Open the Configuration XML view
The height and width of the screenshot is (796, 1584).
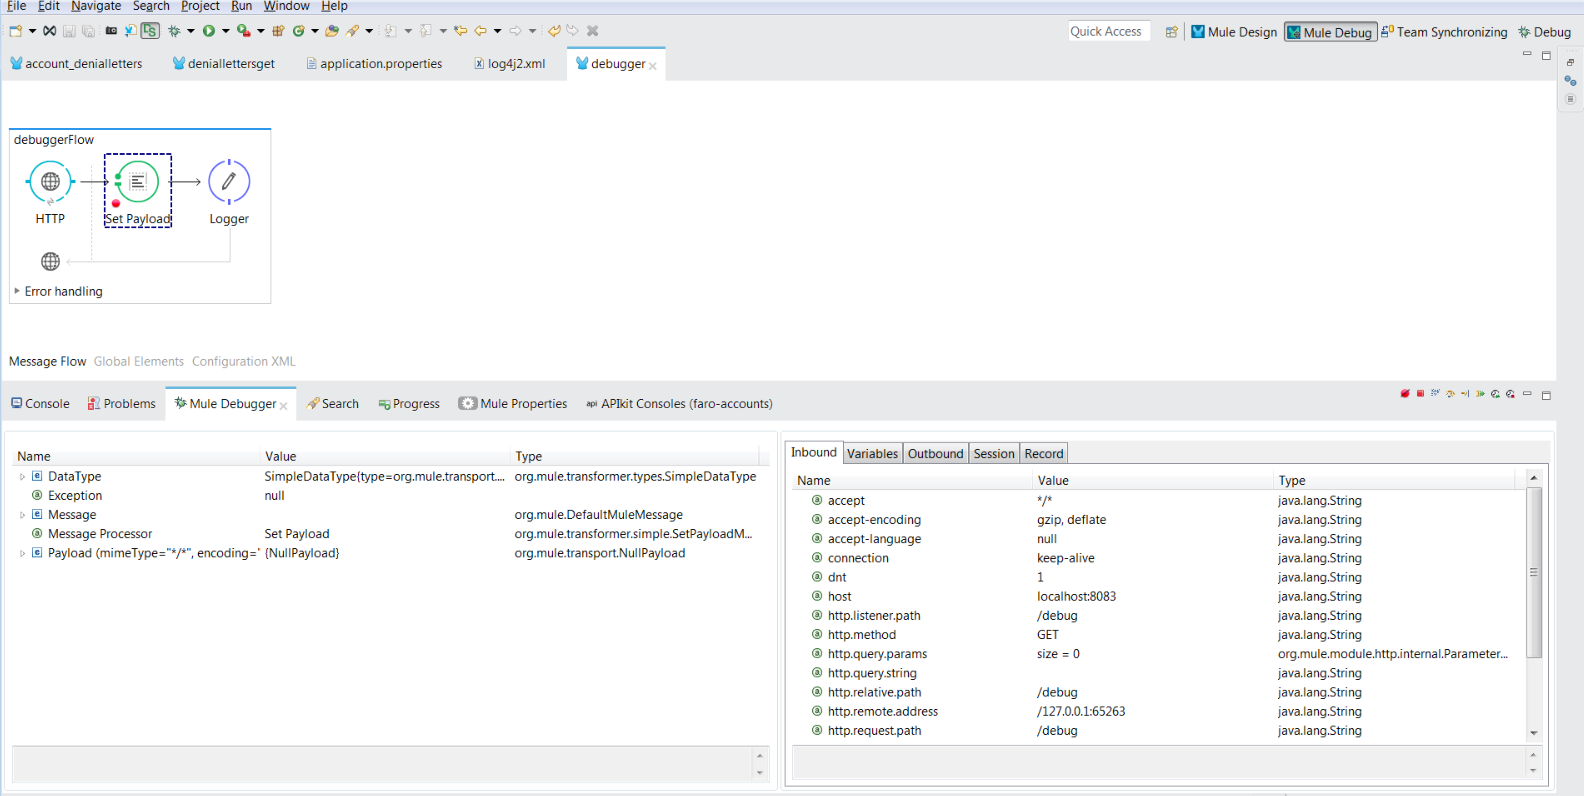pyautogui.click(x=243, y=361)
